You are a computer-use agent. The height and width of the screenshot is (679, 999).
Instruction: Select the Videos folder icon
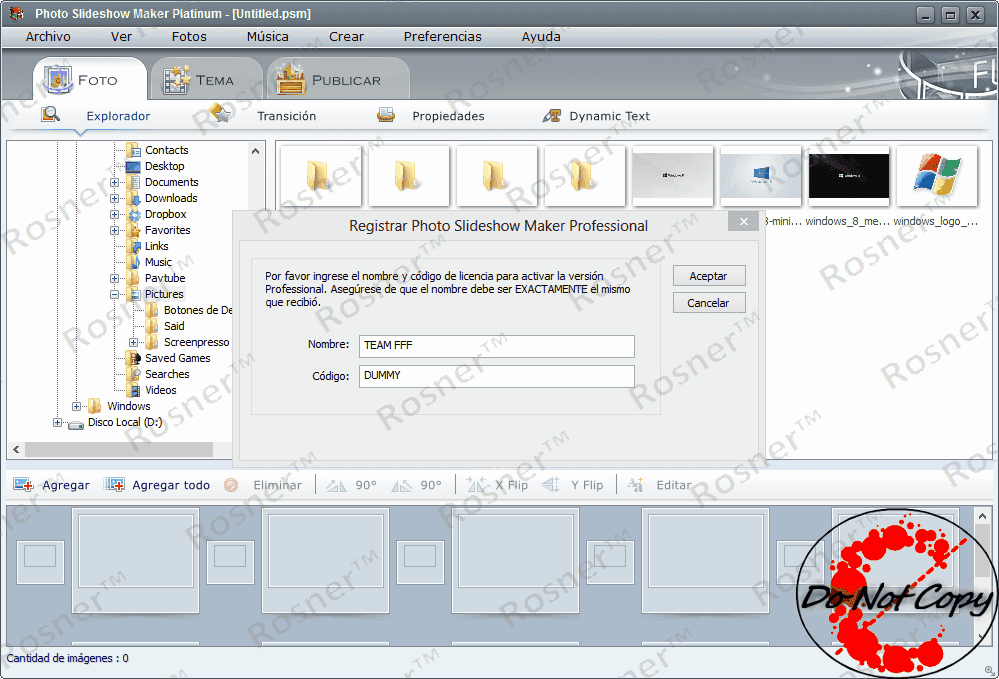pos(134,390)
